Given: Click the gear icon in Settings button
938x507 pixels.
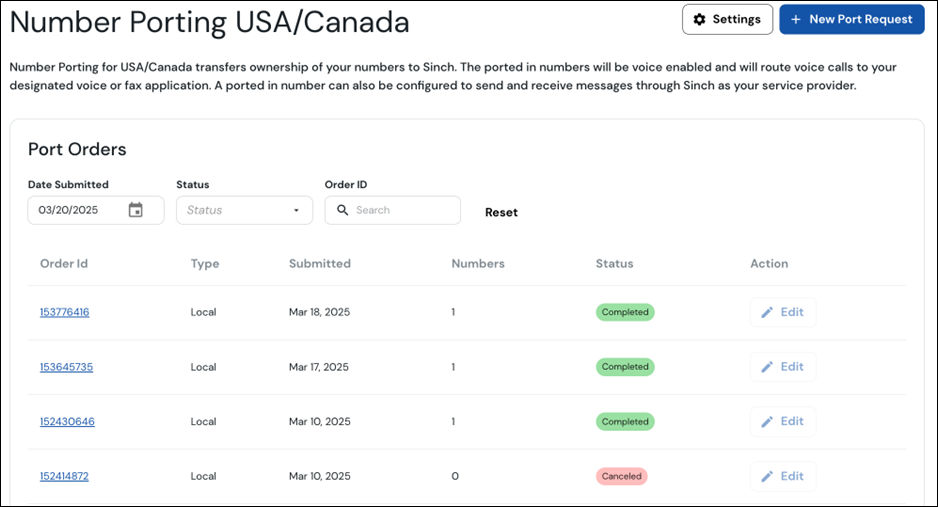Looking at the screenshot, I should pyautogui.click(x=699, y=20).
